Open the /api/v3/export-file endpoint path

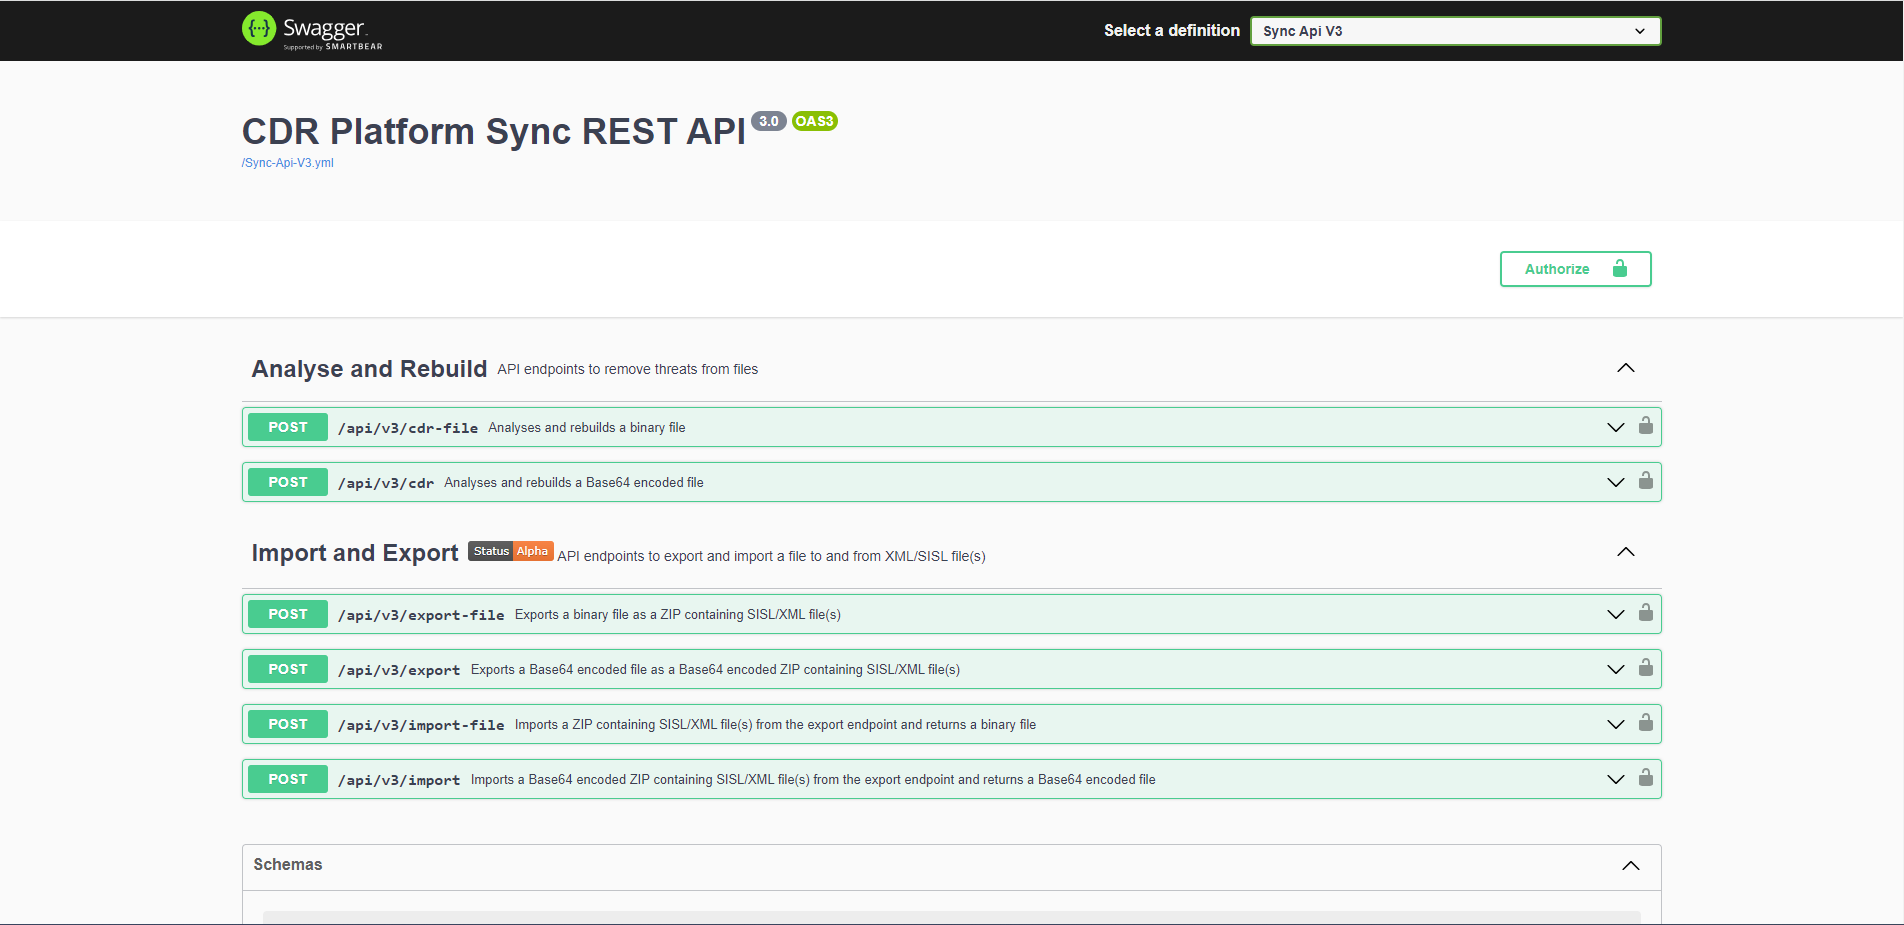421,615
